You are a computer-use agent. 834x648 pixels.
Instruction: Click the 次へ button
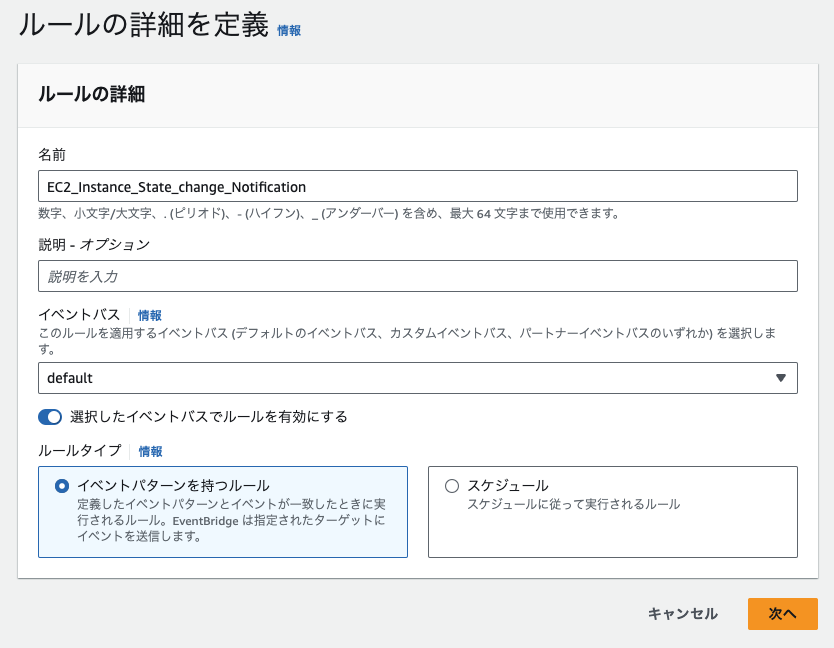click(782, 614)
